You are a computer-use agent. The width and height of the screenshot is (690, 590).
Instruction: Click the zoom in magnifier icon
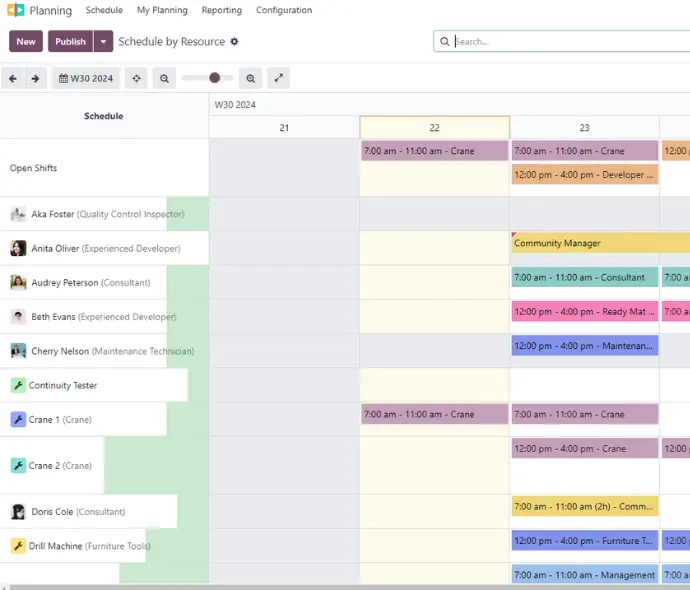coord(250,78)
